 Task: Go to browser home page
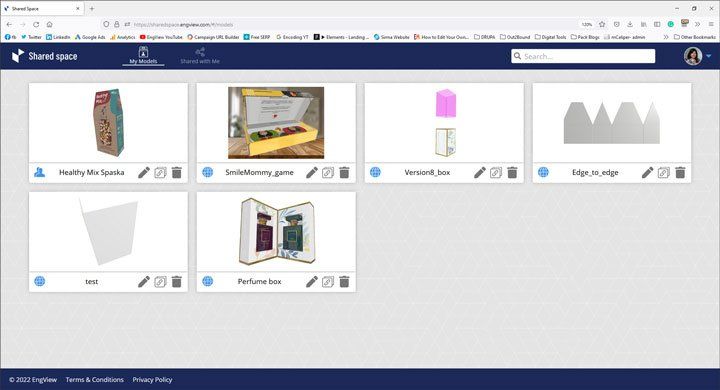50,24
